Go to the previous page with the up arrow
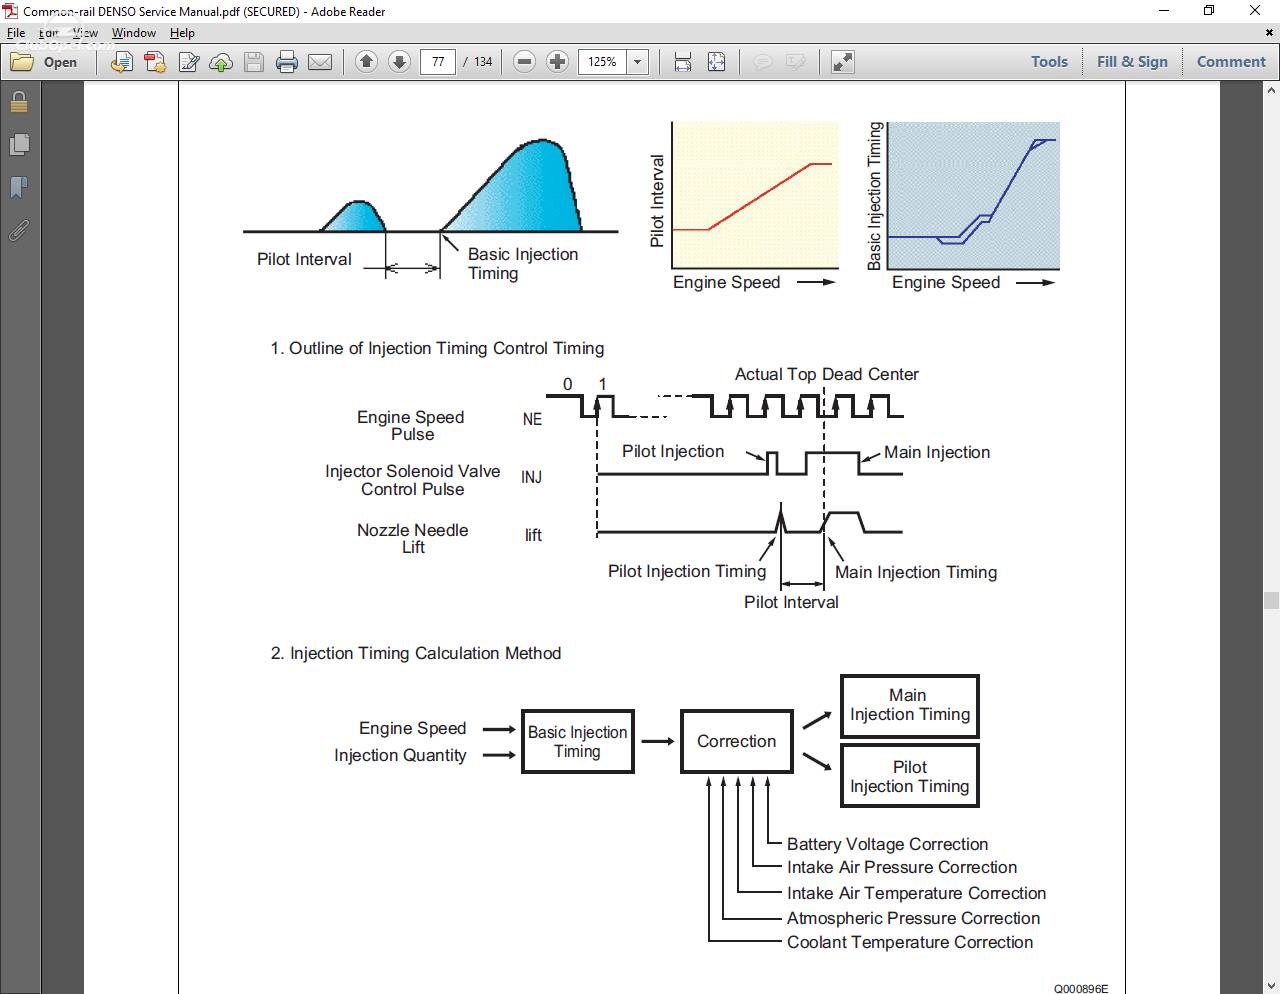The width and height of the screenshot is (1280, 994). pos(366,62)
